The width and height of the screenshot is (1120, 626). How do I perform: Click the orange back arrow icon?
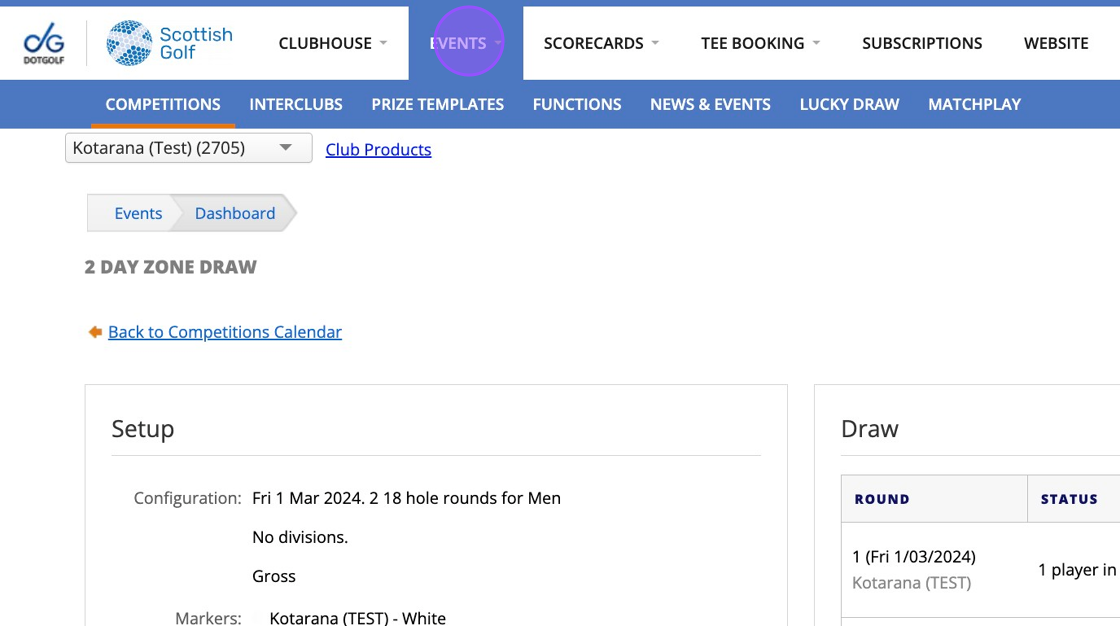pos(95,332)
